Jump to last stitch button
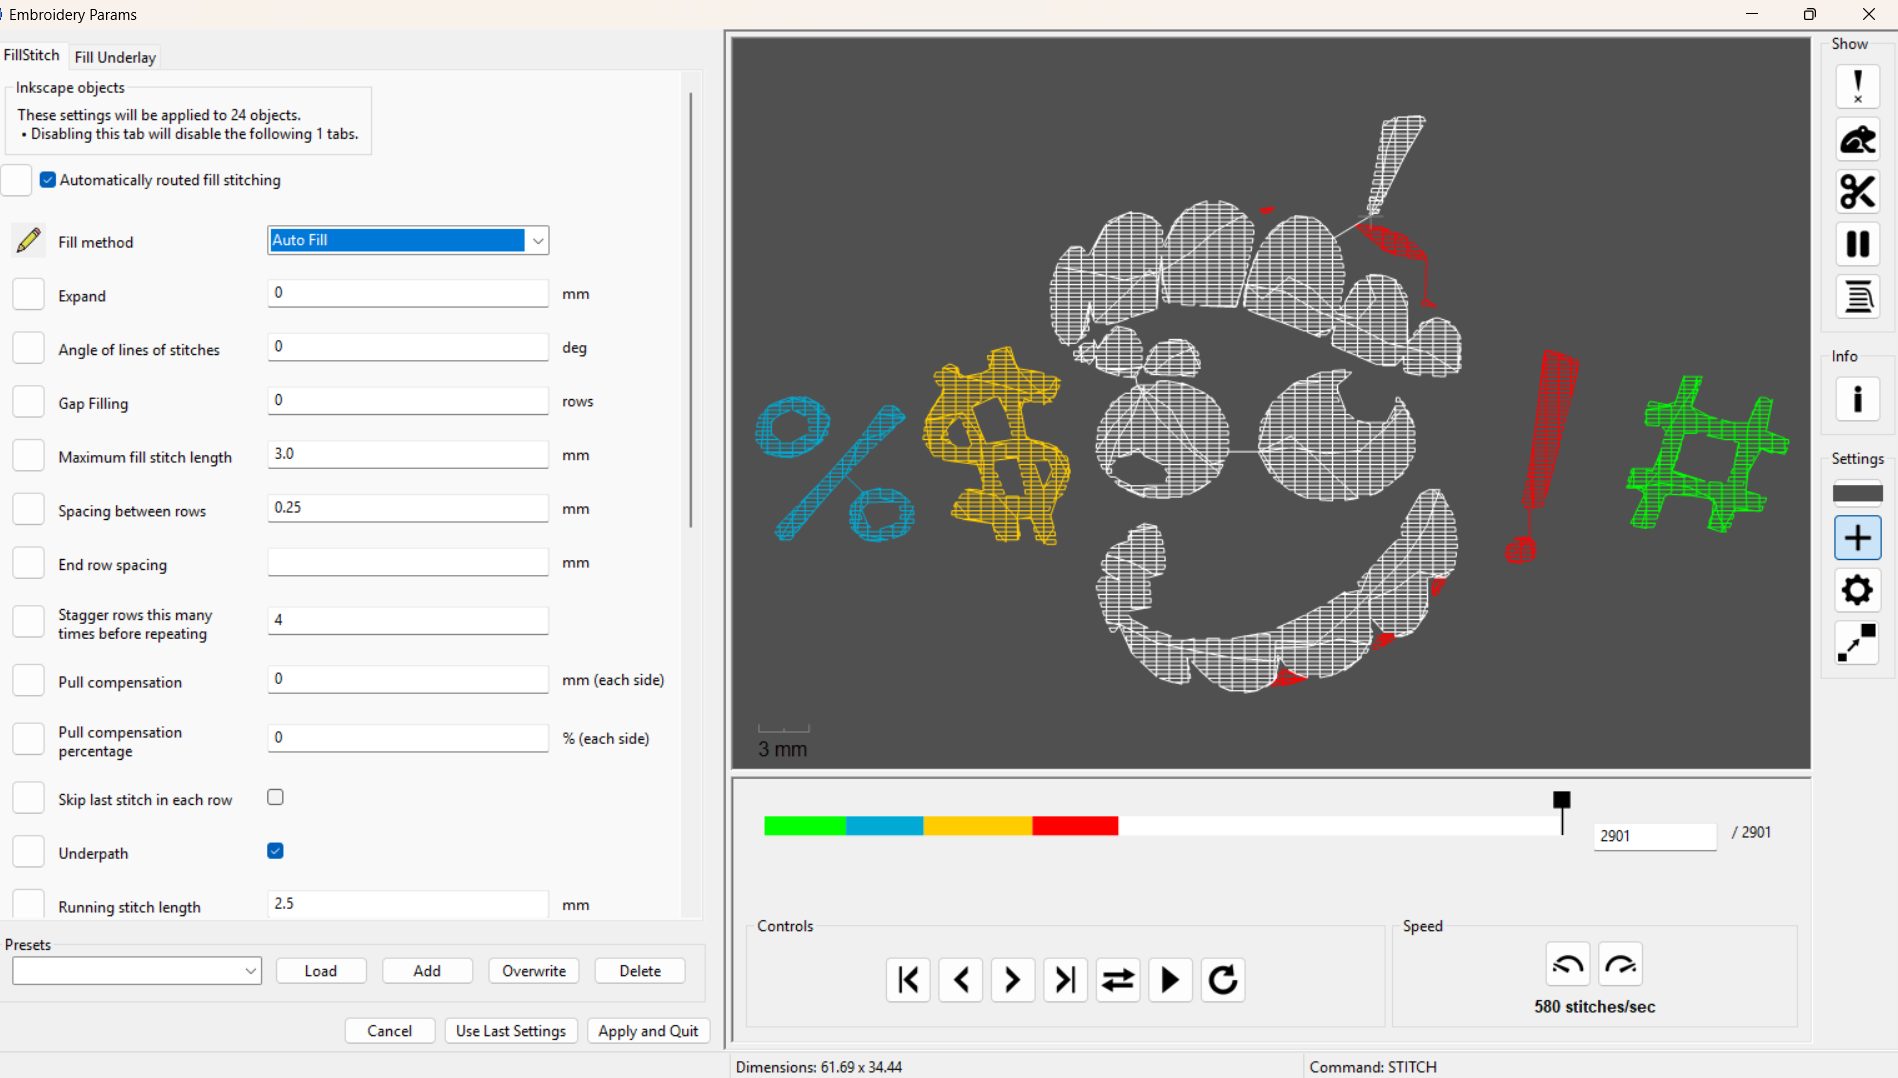This screenshot has width=1898, height=1078. click(1065, 979)
